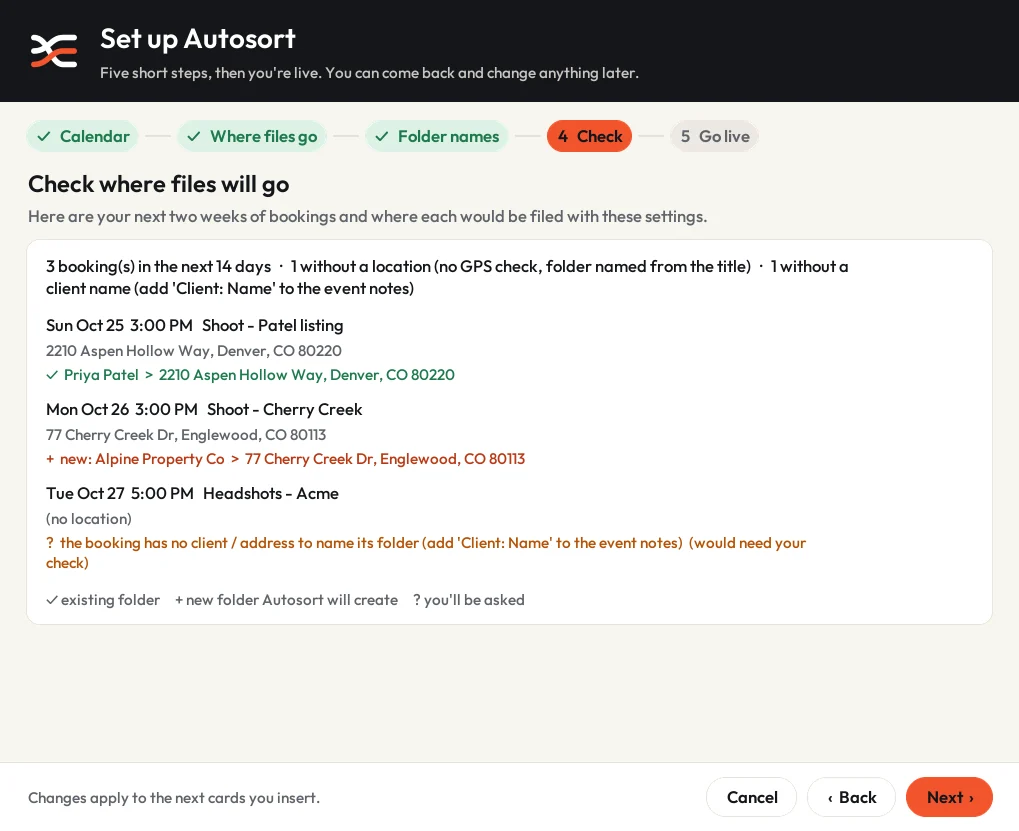The image size is (1019, 831).
Task: Click the you'll be asked legend entry
Action: (469, 600)
